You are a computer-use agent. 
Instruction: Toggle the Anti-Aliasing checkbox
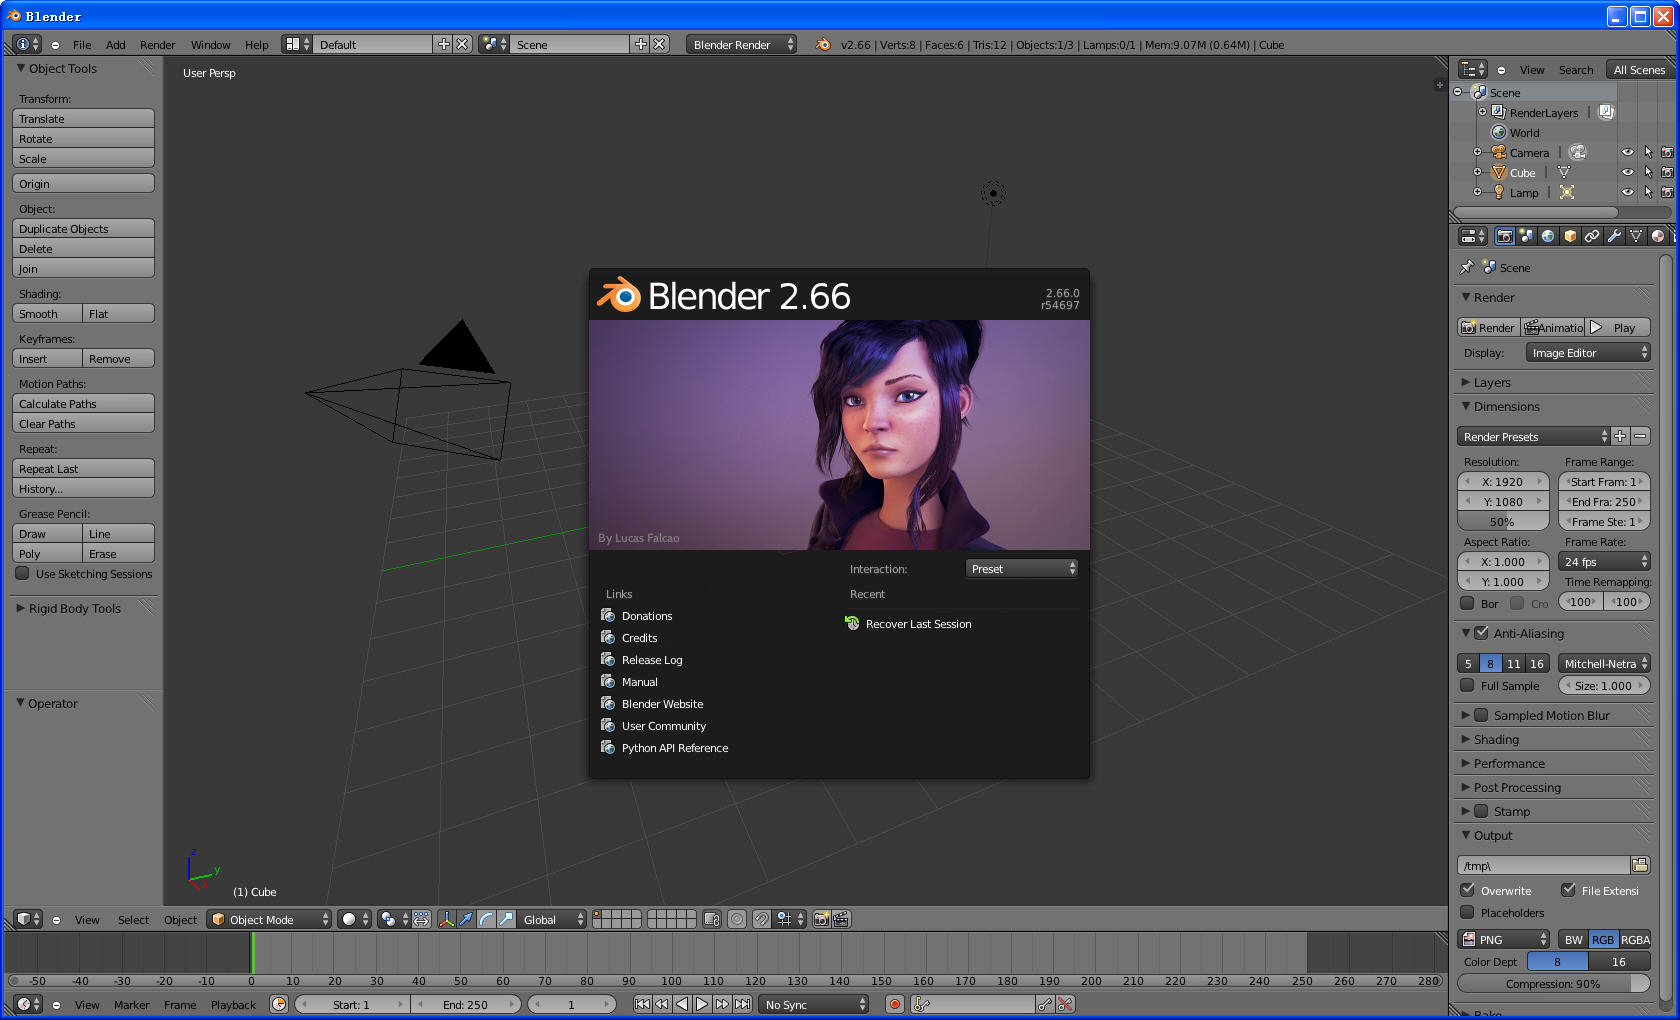point(1482,633)
